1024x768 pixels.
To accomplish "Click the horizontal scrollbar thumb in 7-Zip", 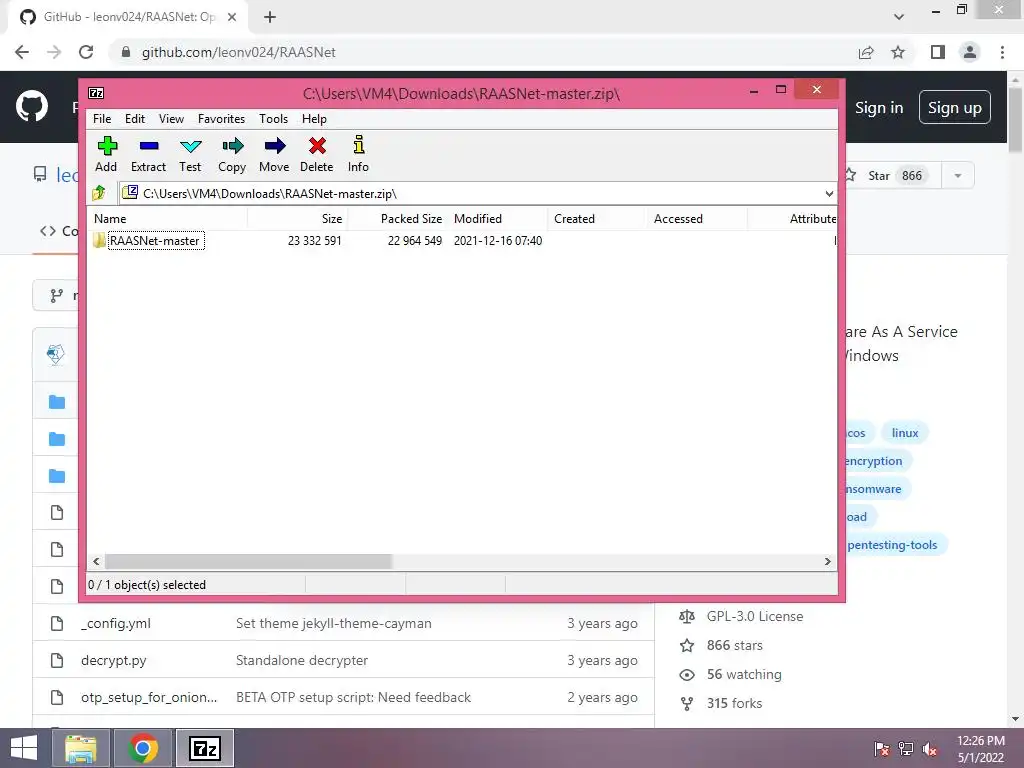I will coord(248,562).
